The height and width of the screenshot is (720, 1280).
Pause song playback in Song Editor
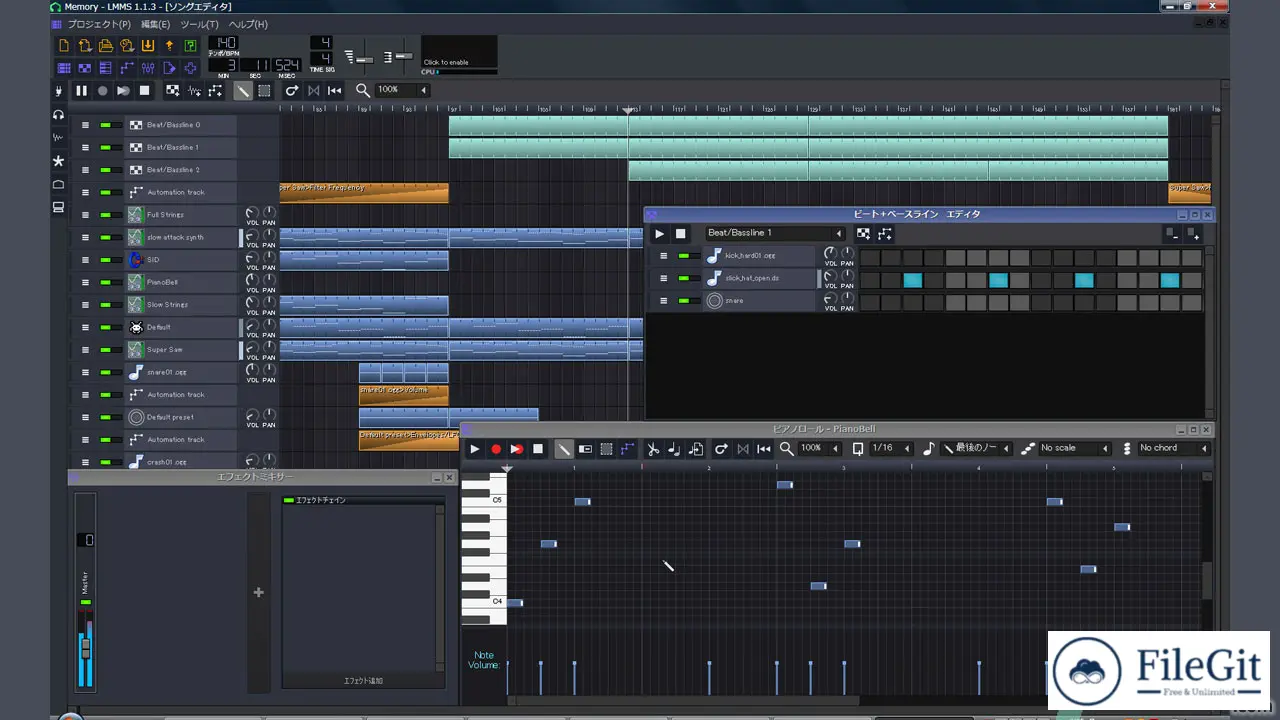click(81, 90)
